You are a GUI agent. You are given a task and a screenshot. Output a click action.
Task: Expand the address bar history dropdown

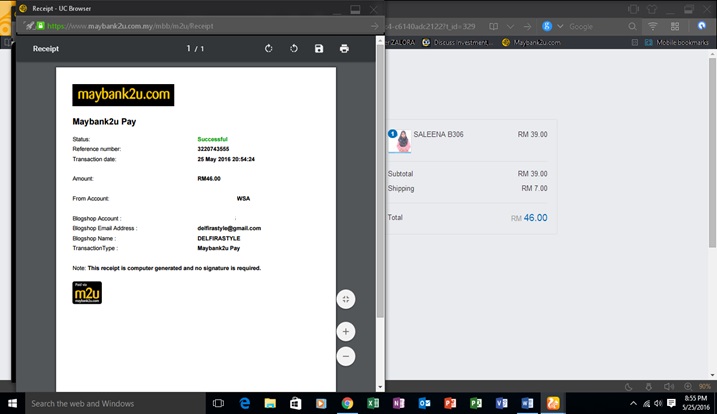point(510,27)
